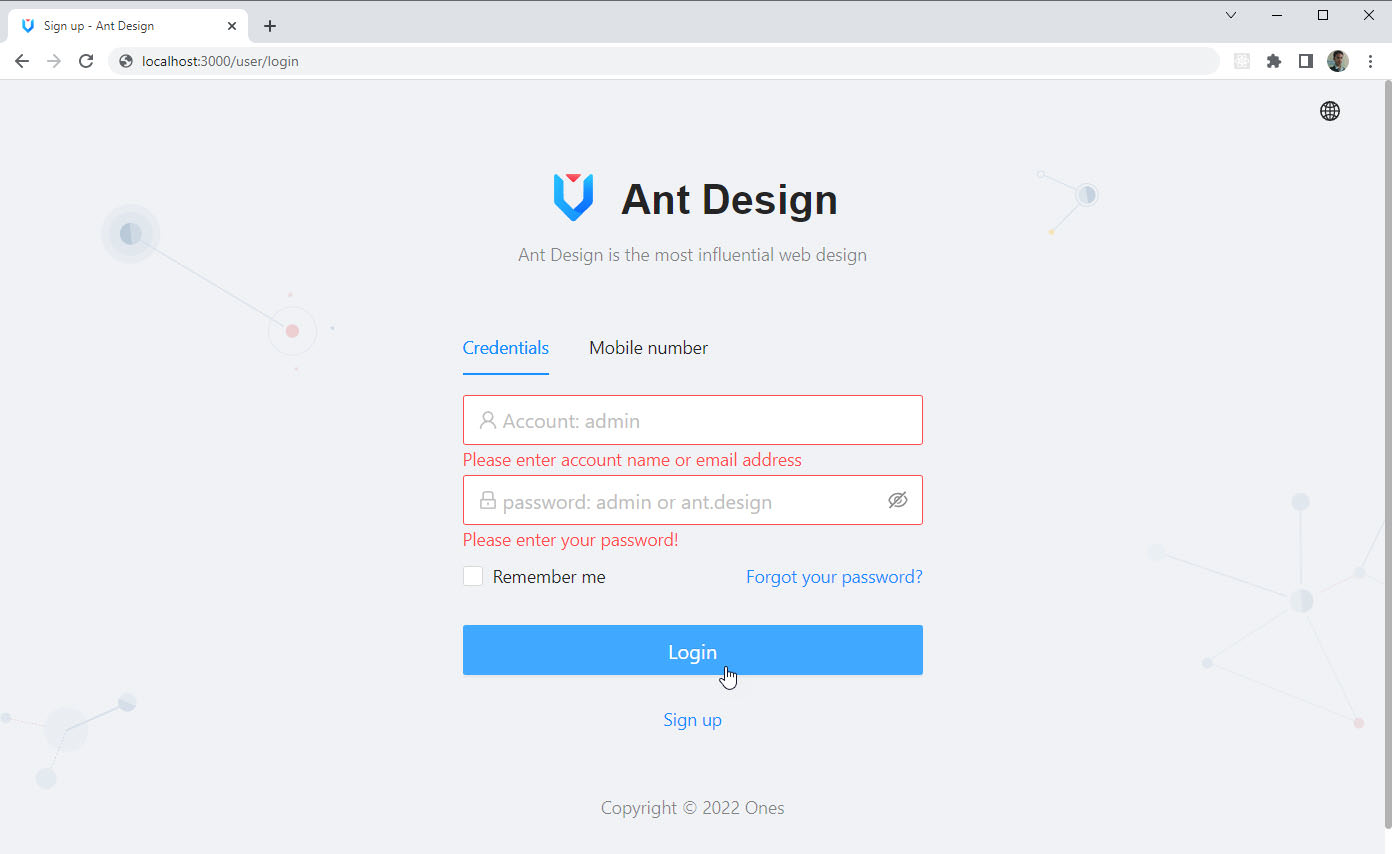
Task: Enable the Remember me checkbox
Action: pos(473,576)
